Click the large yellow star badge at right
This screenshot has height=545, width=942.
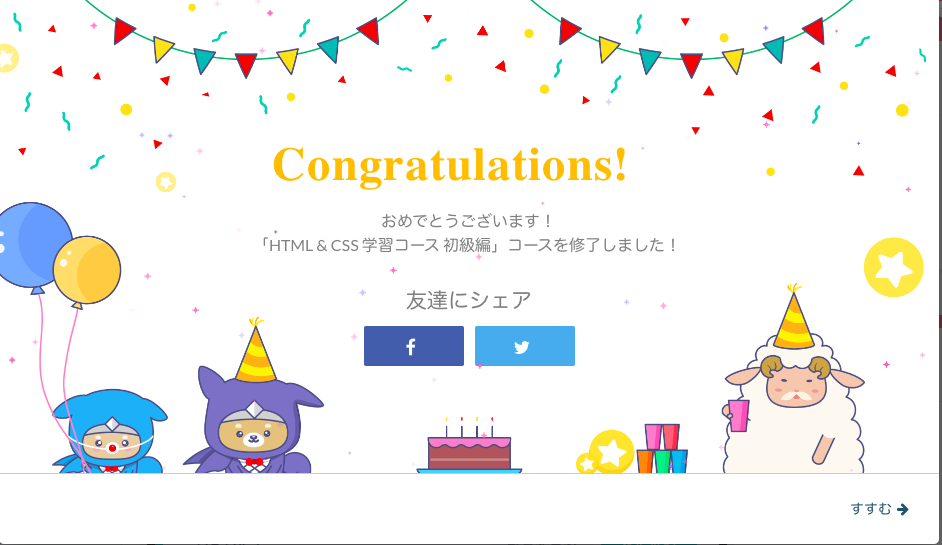coord(893,267)
